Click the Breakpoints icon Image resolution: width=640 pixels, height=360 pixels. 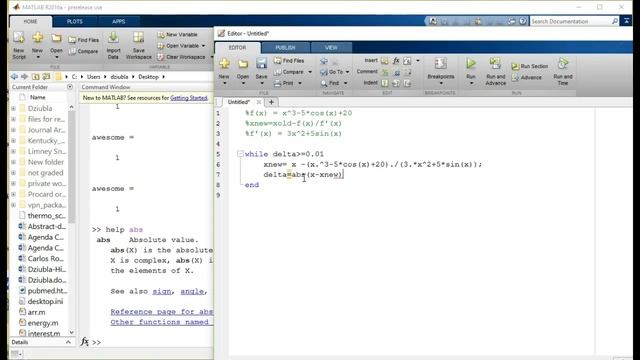point(440,64)
